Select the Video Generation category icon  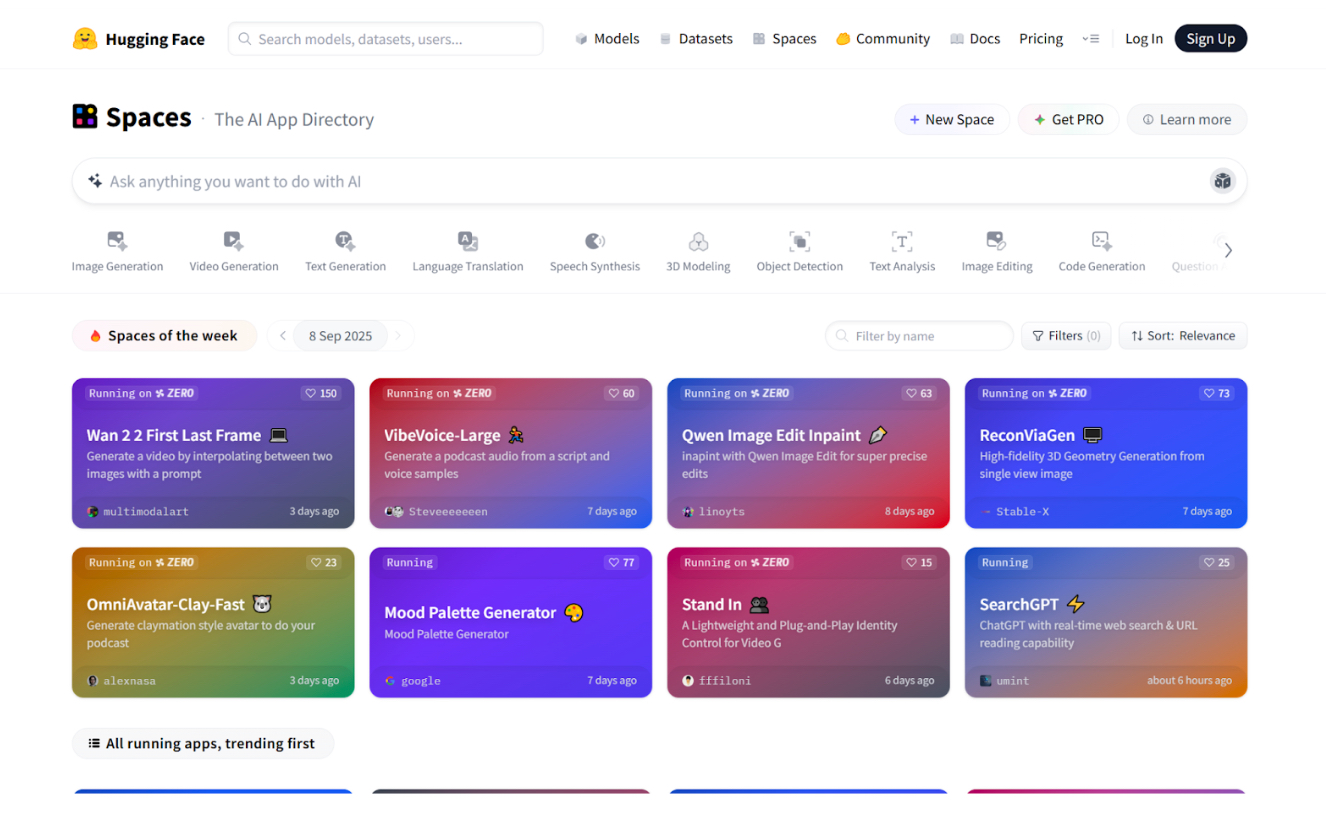[233, 241]
